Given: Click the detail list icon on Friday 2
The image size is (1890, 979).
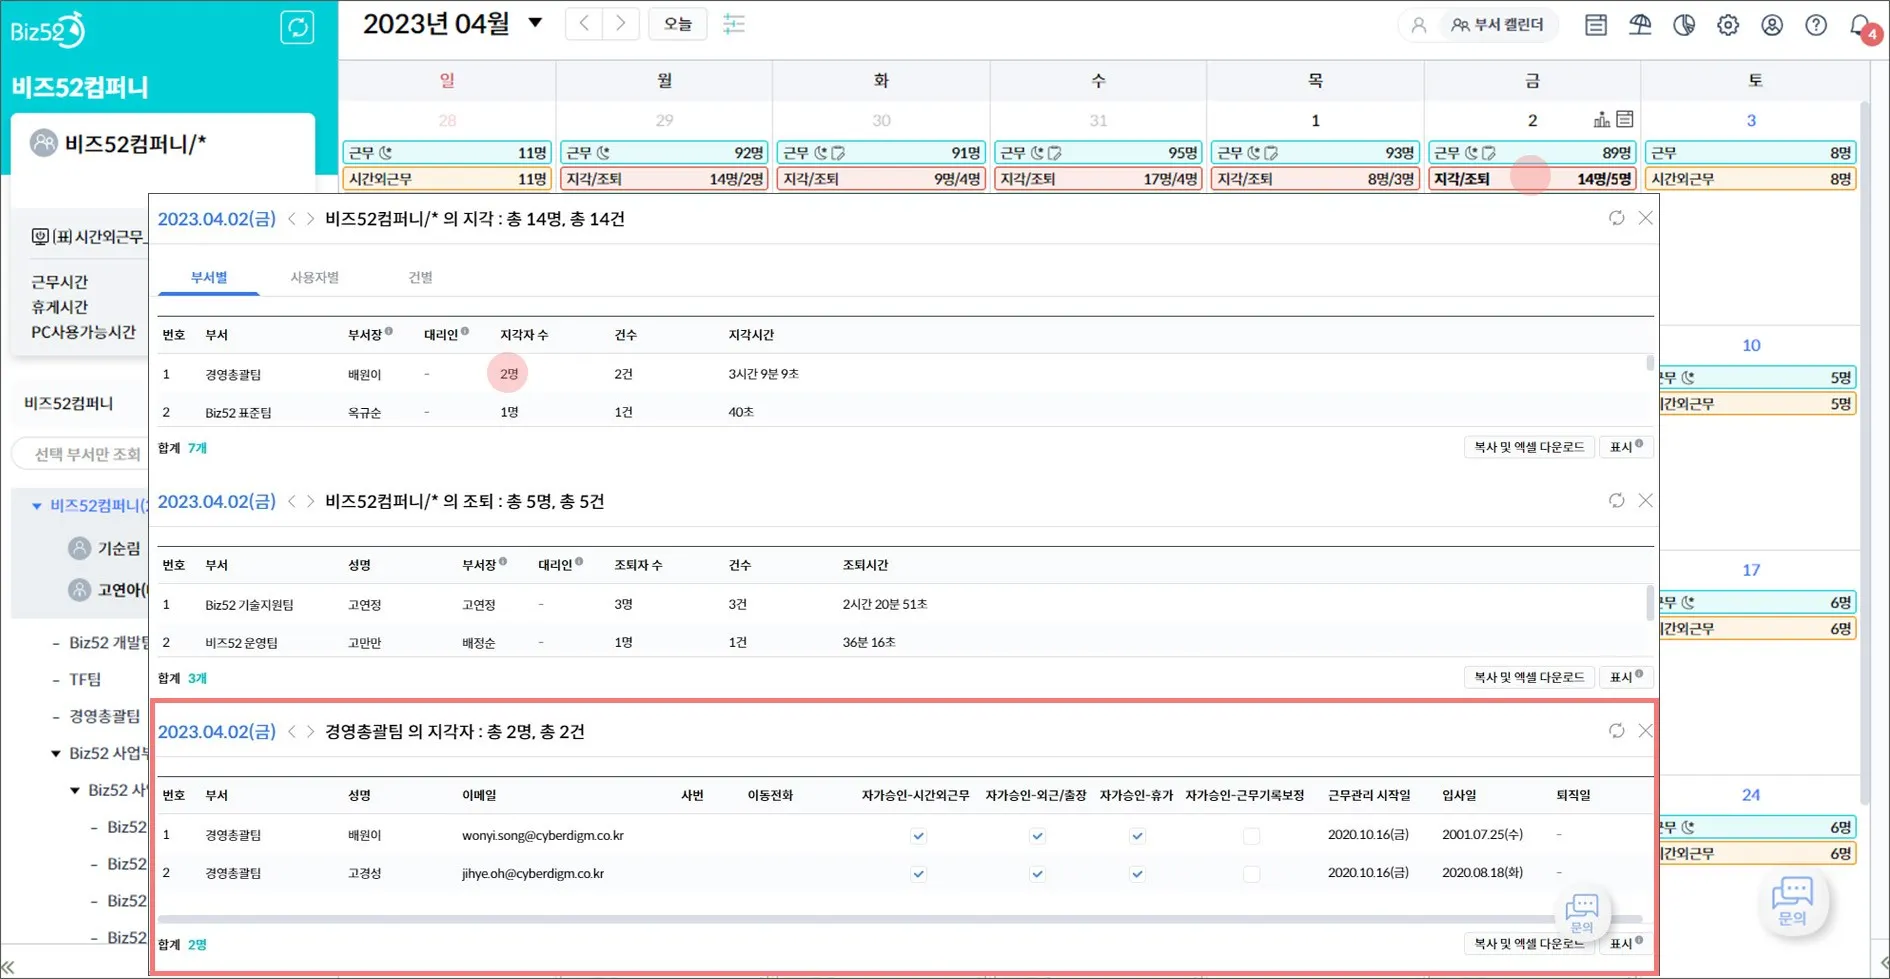Looking at the screenshot, I should click(x=1625, y=119).
